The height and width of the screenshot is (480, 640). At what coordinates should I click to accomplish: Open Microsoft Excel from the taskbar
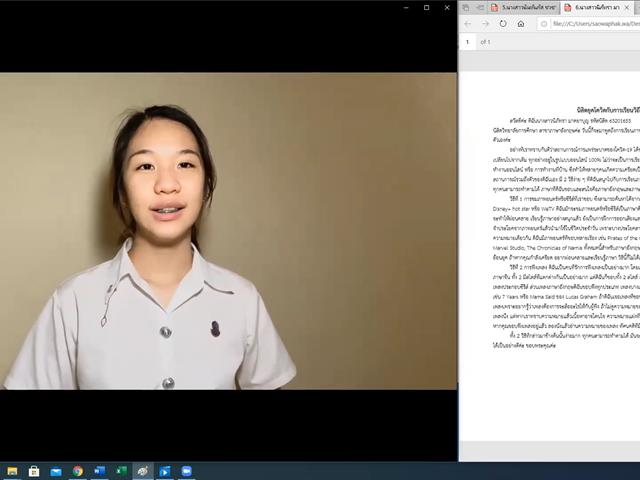point(121,471)
